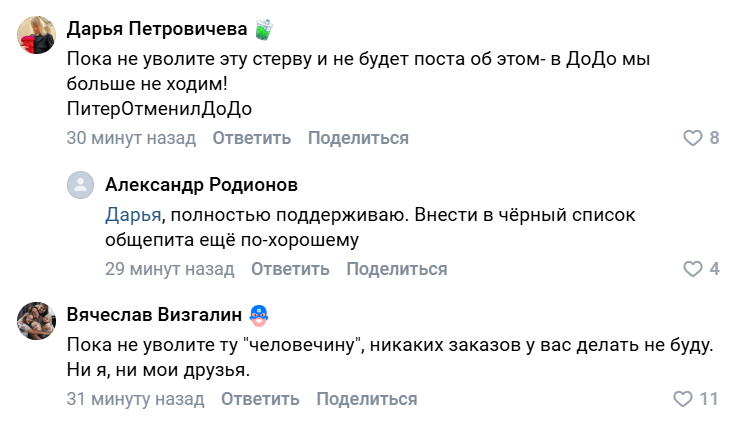Like Александр Родионов's reply via heart icon
Screen dimensions: 739x430
(692, 269)
